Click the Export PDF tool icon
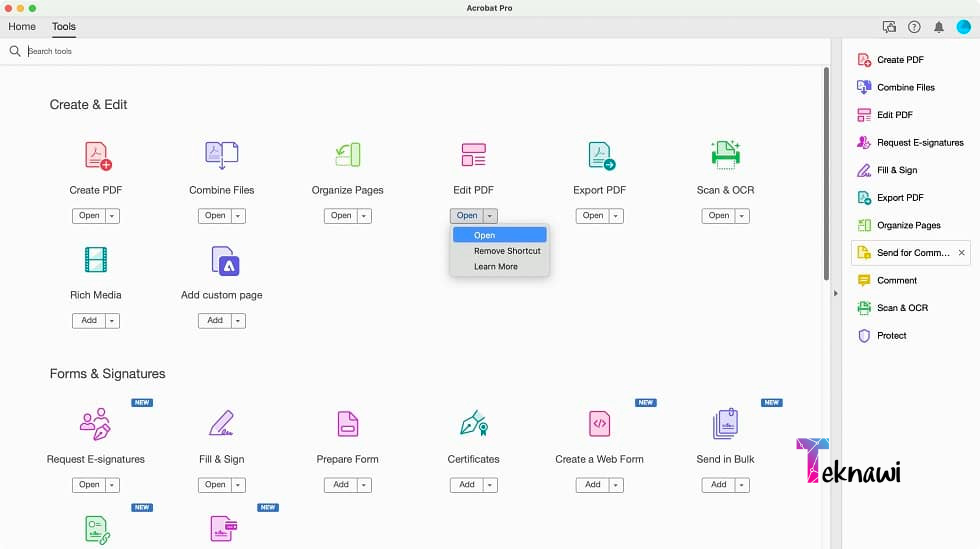 [601, 156]
